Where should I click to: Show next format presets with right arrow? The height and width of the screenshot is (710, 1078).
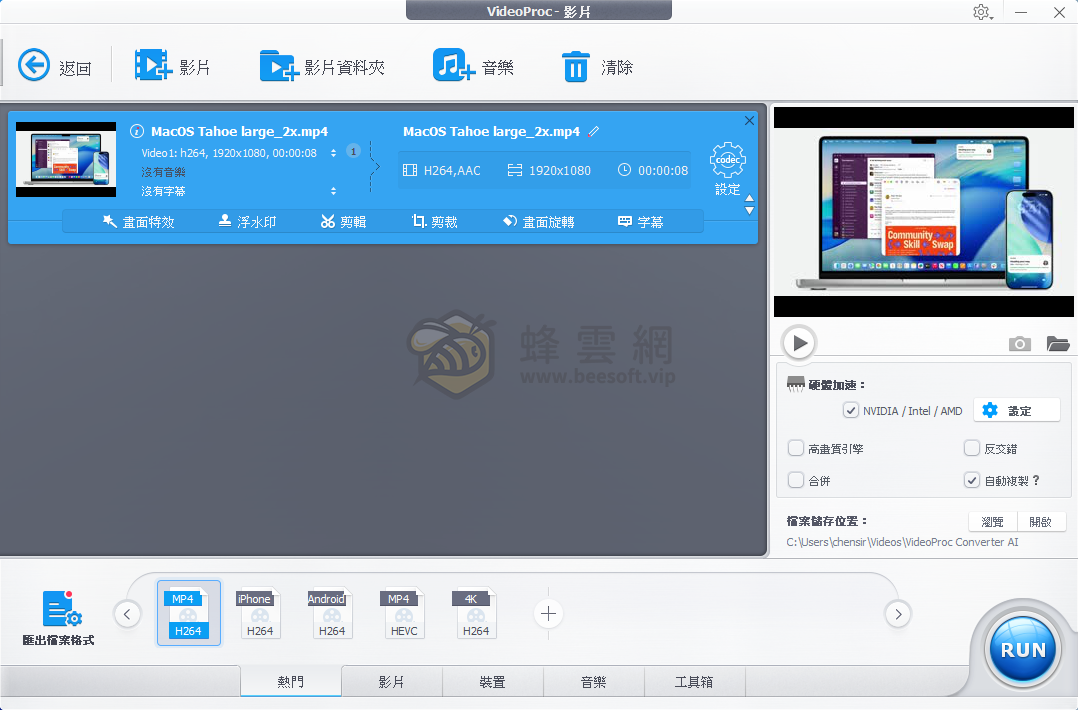point(898,614)
